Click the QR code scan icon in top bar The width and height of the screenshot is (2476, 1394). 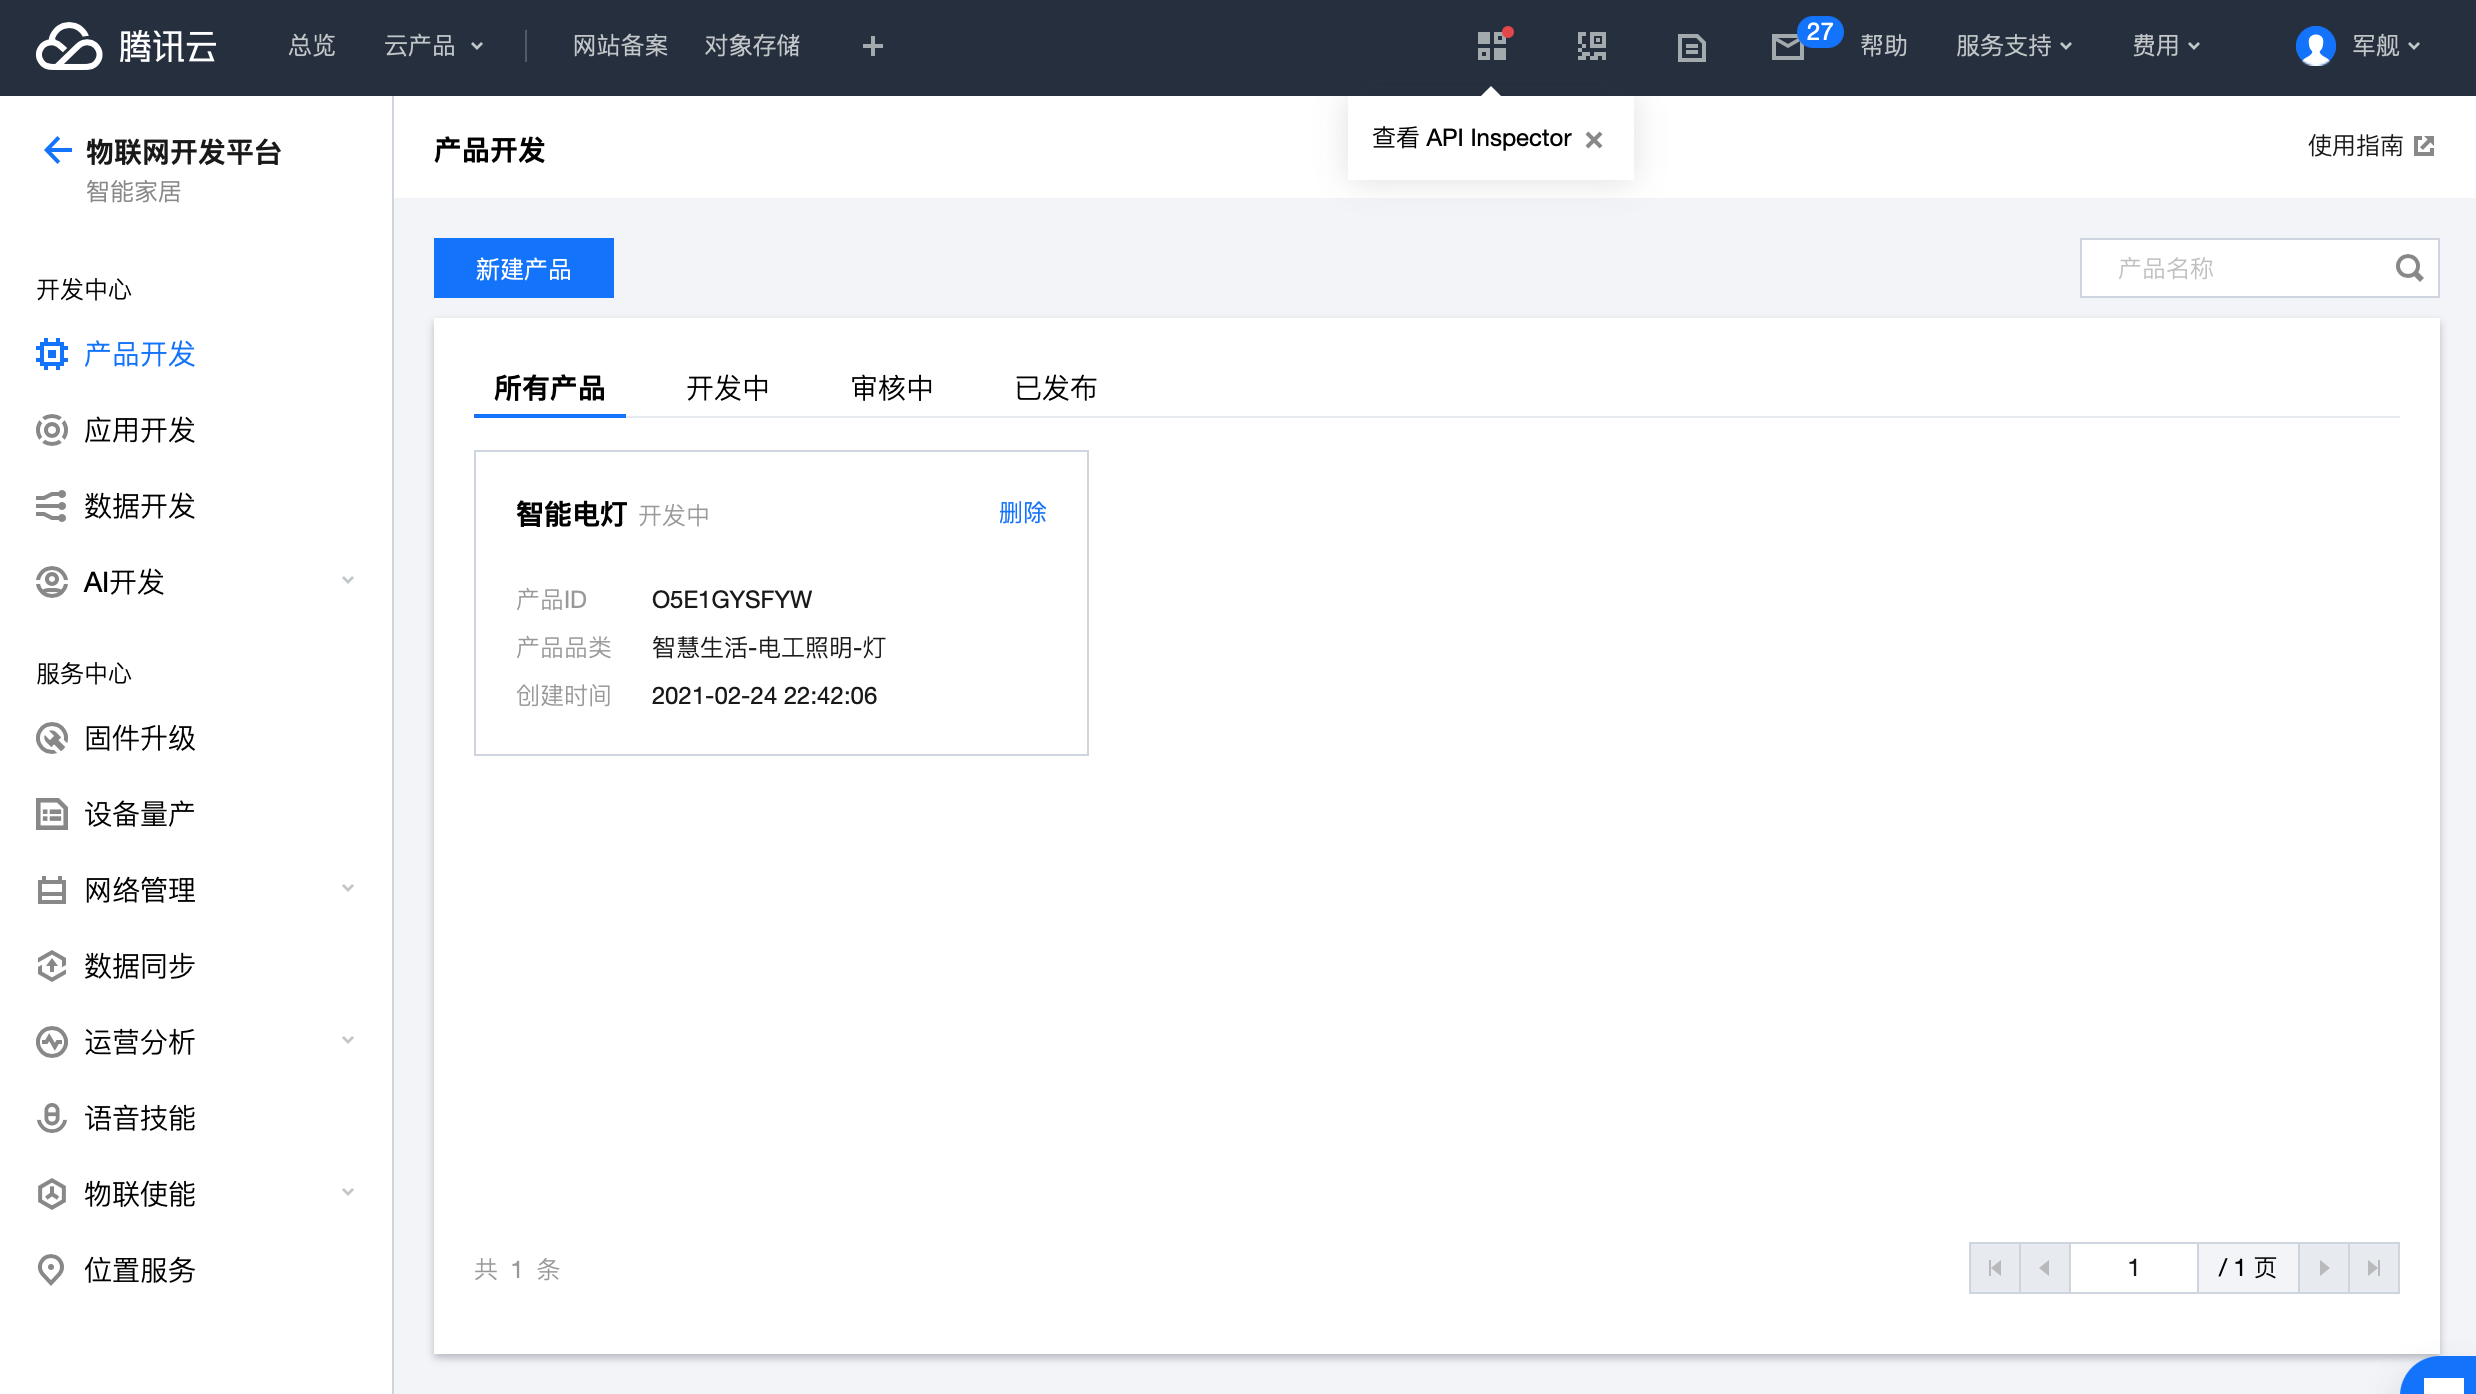(1591, 46)
